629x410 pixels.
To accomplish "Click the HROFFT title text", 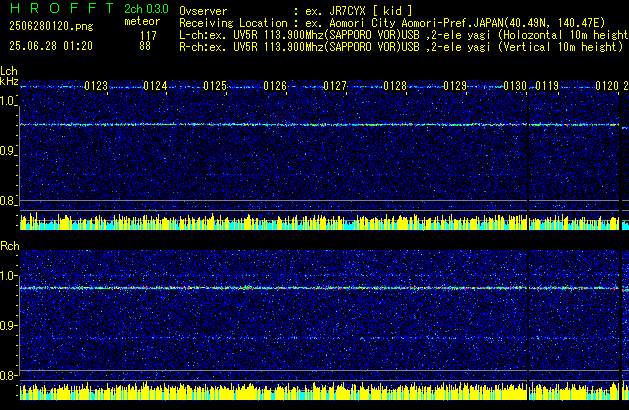I will tap(62, 8).
